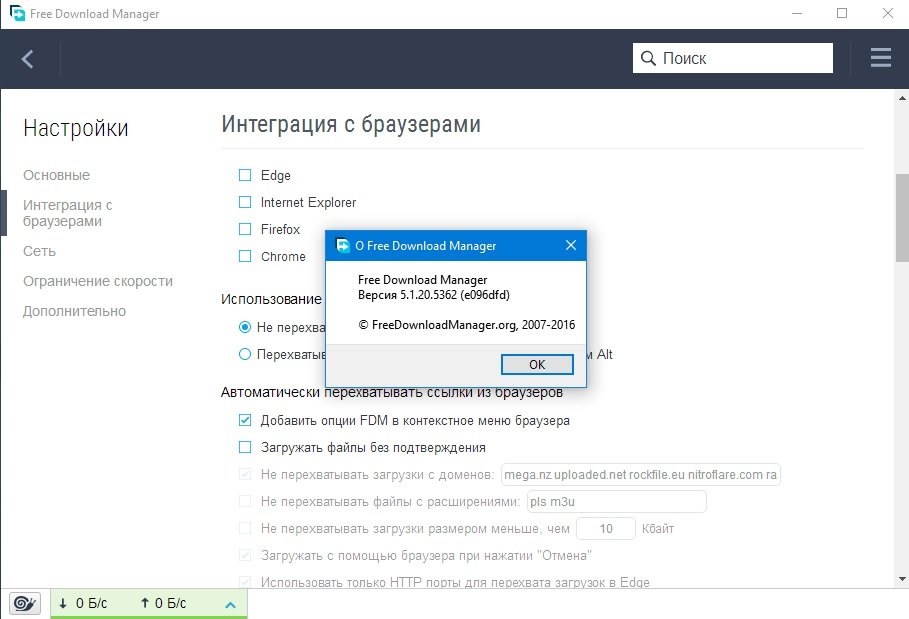This screenshot has width=909, height=619.
Task: Toggle snail mode icon in status bar
Action: [x=24, y=603]
